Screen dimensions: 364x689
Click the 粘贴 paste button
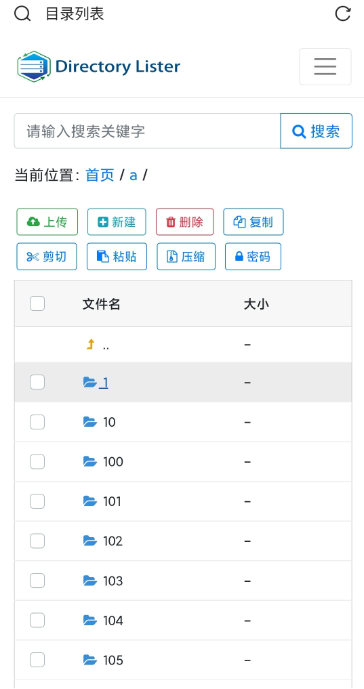point(116,256)
